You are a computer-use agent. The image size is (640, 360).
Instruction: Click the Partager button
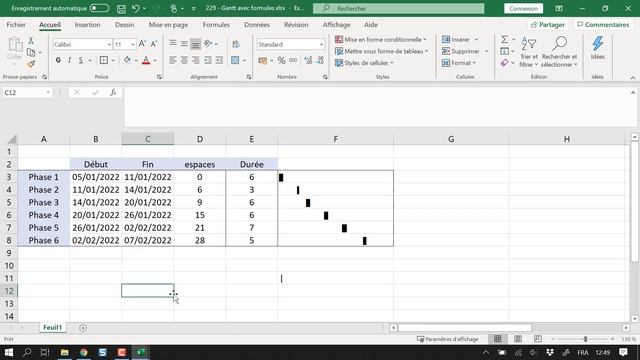coord(548,24)
